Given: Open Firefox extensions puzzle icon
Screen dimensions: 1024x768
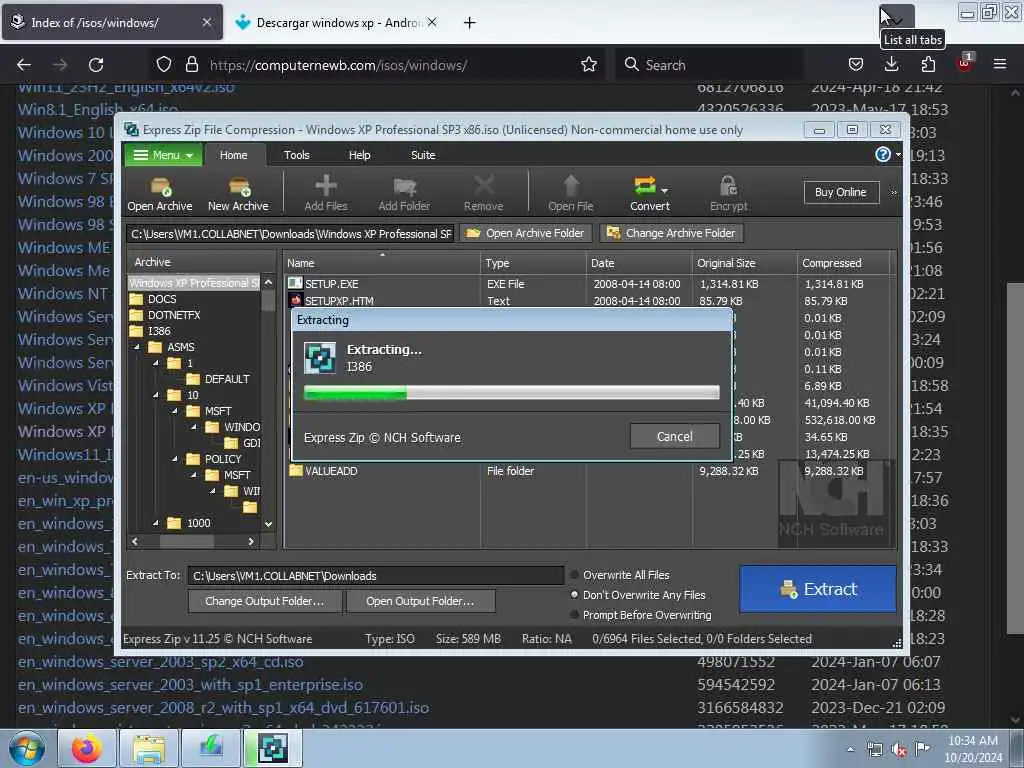Looking at the screenshot, I should tap(928, 65).
